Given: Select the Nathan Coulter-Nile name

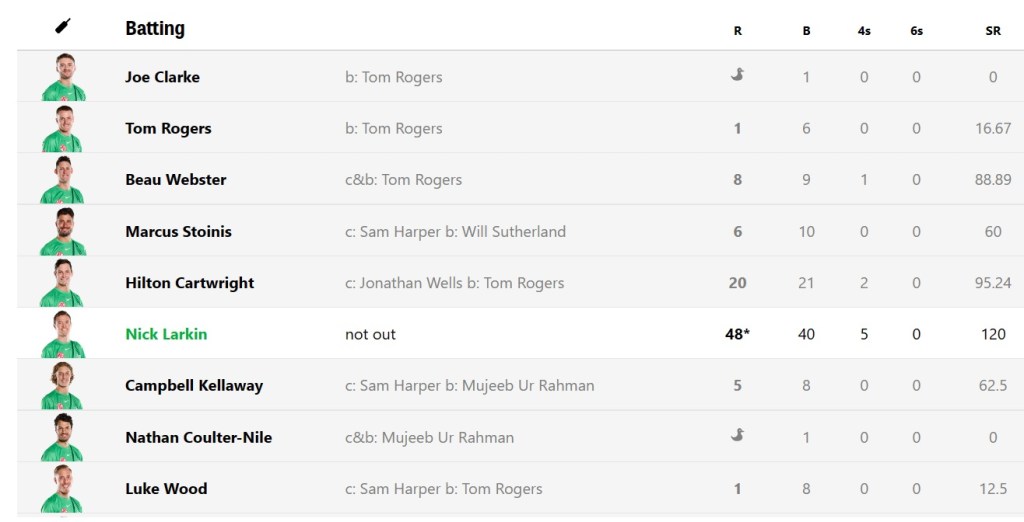Looking at the screenshot, I should tap(198, 437).
